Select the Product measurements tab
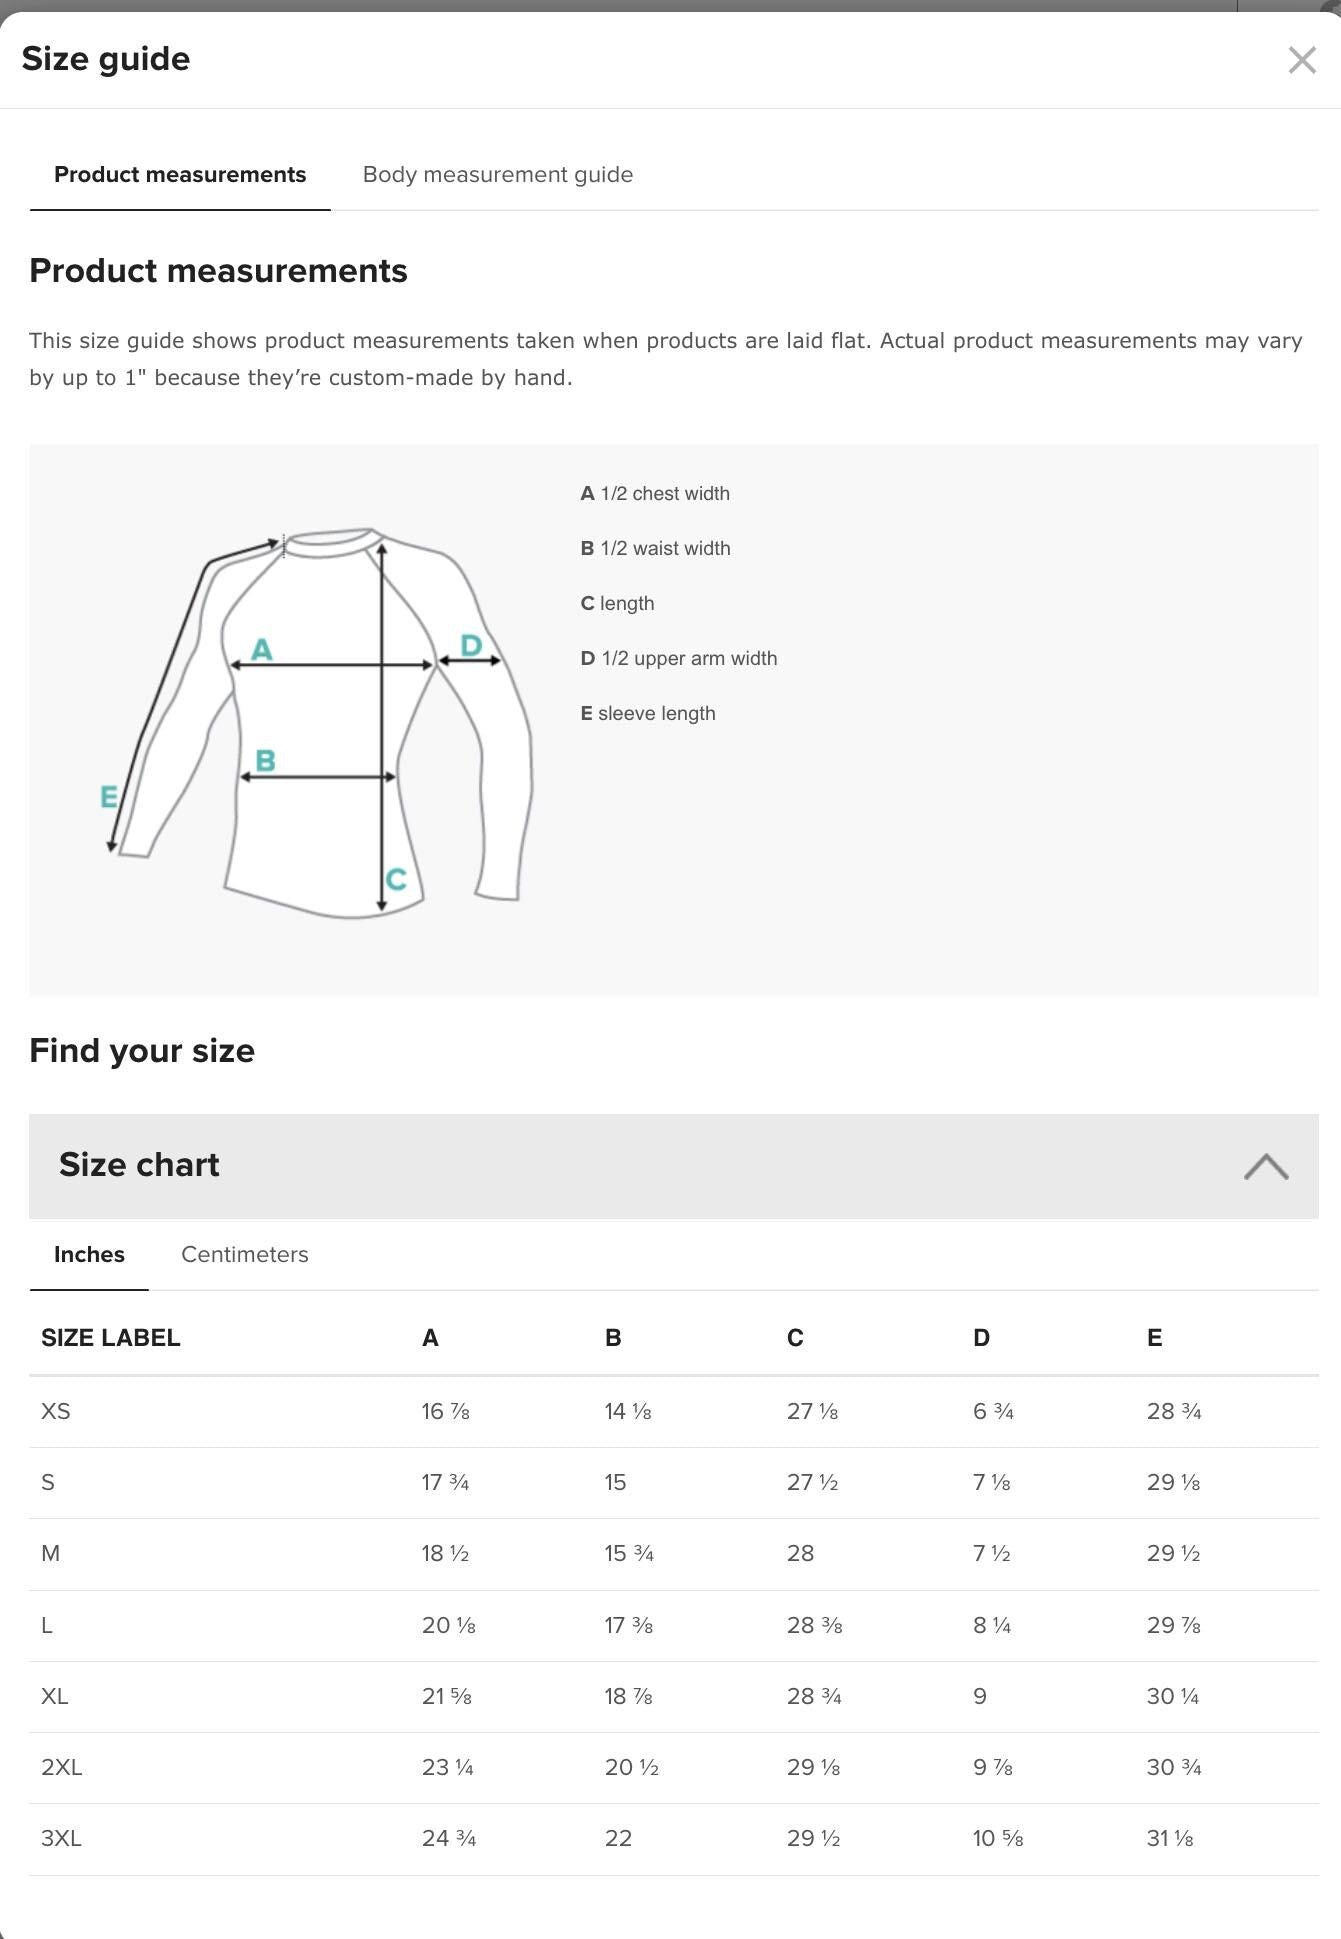The image size is (1341, 1939). tap(180, 174)
